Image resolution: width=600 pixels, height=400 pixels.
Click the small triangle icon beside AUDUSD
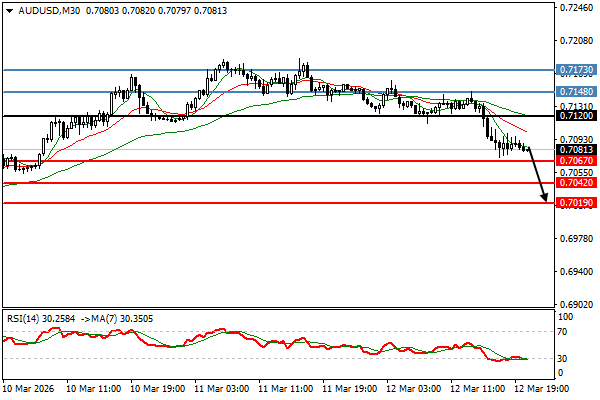pyautogui.click(x=9, y=11)
